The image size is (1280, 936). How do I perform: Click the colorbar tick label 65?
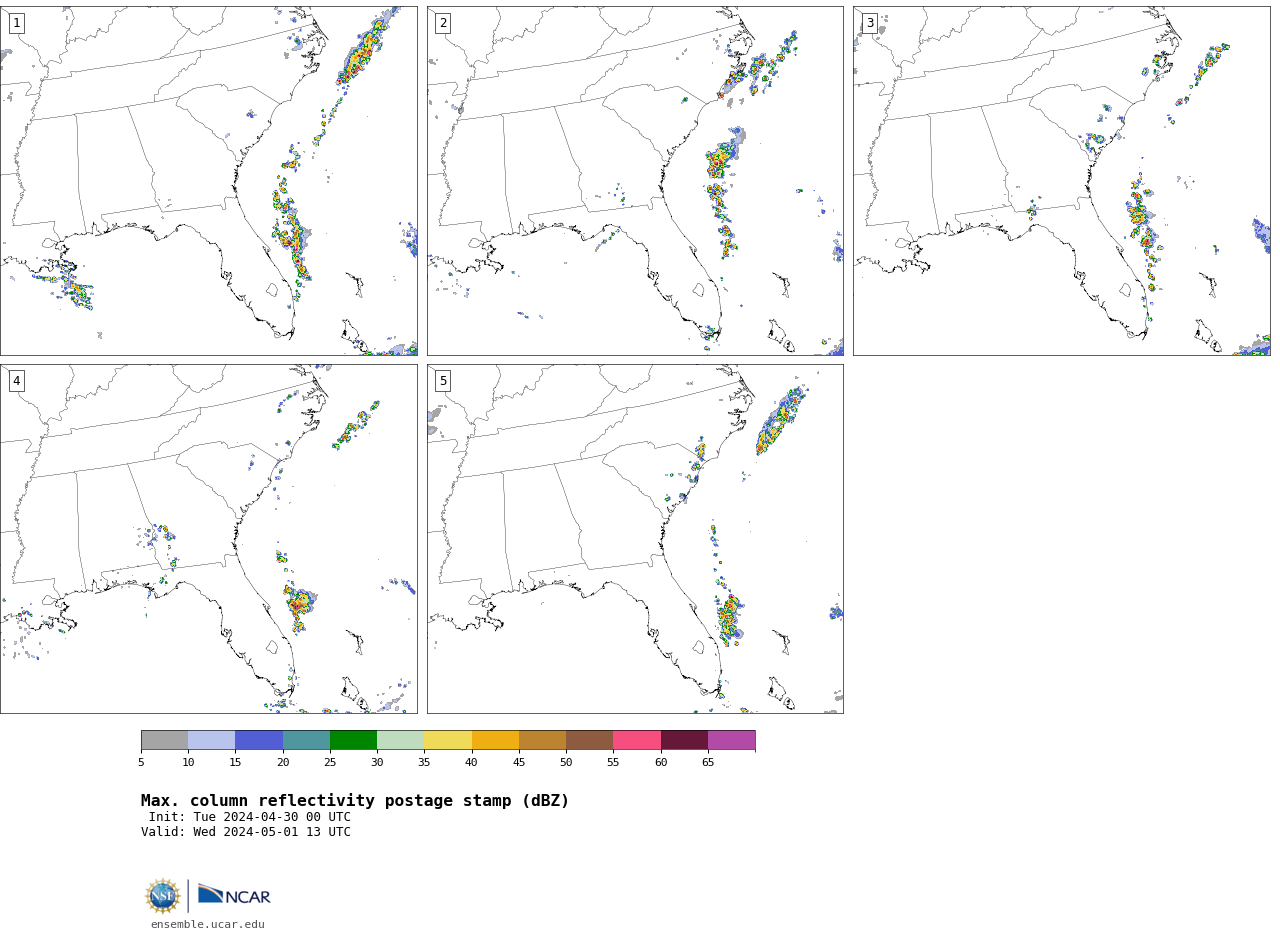click(708, 763)
